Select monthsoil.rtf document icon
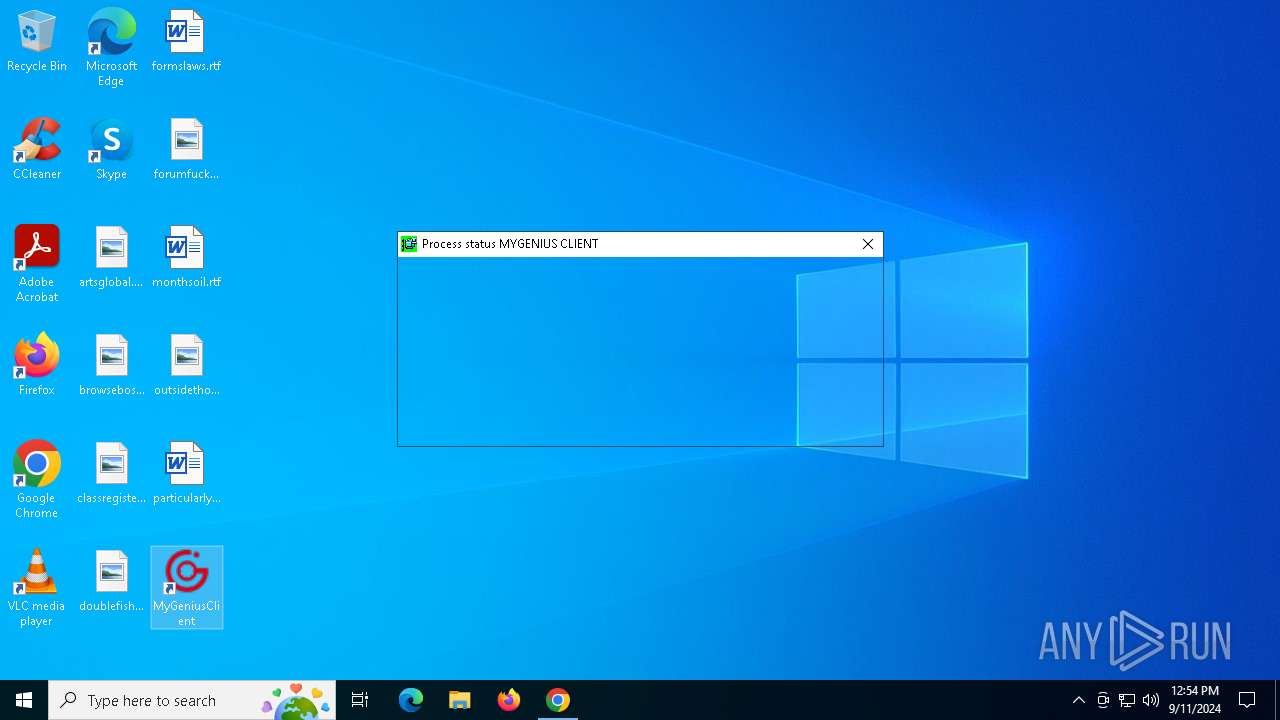Image resolution: width=1280 pixels, height=720 pixels. (x=186, y=258)
